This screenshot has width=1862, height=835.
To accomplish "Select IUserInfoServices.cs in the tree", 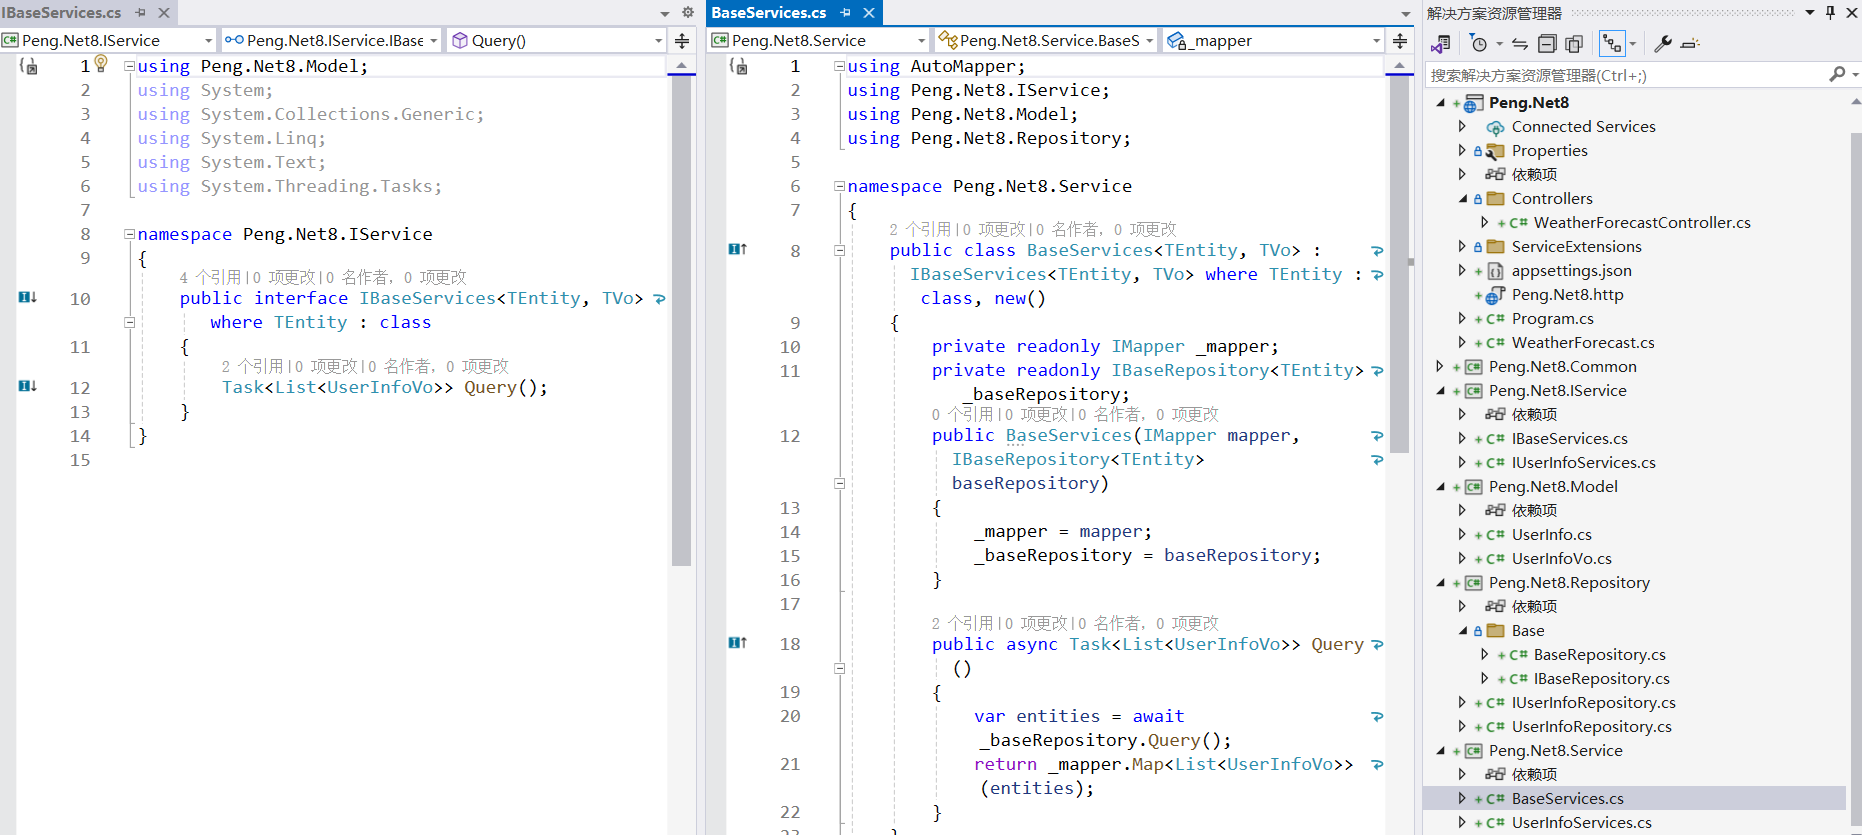I will click(x=1583, y=463).
